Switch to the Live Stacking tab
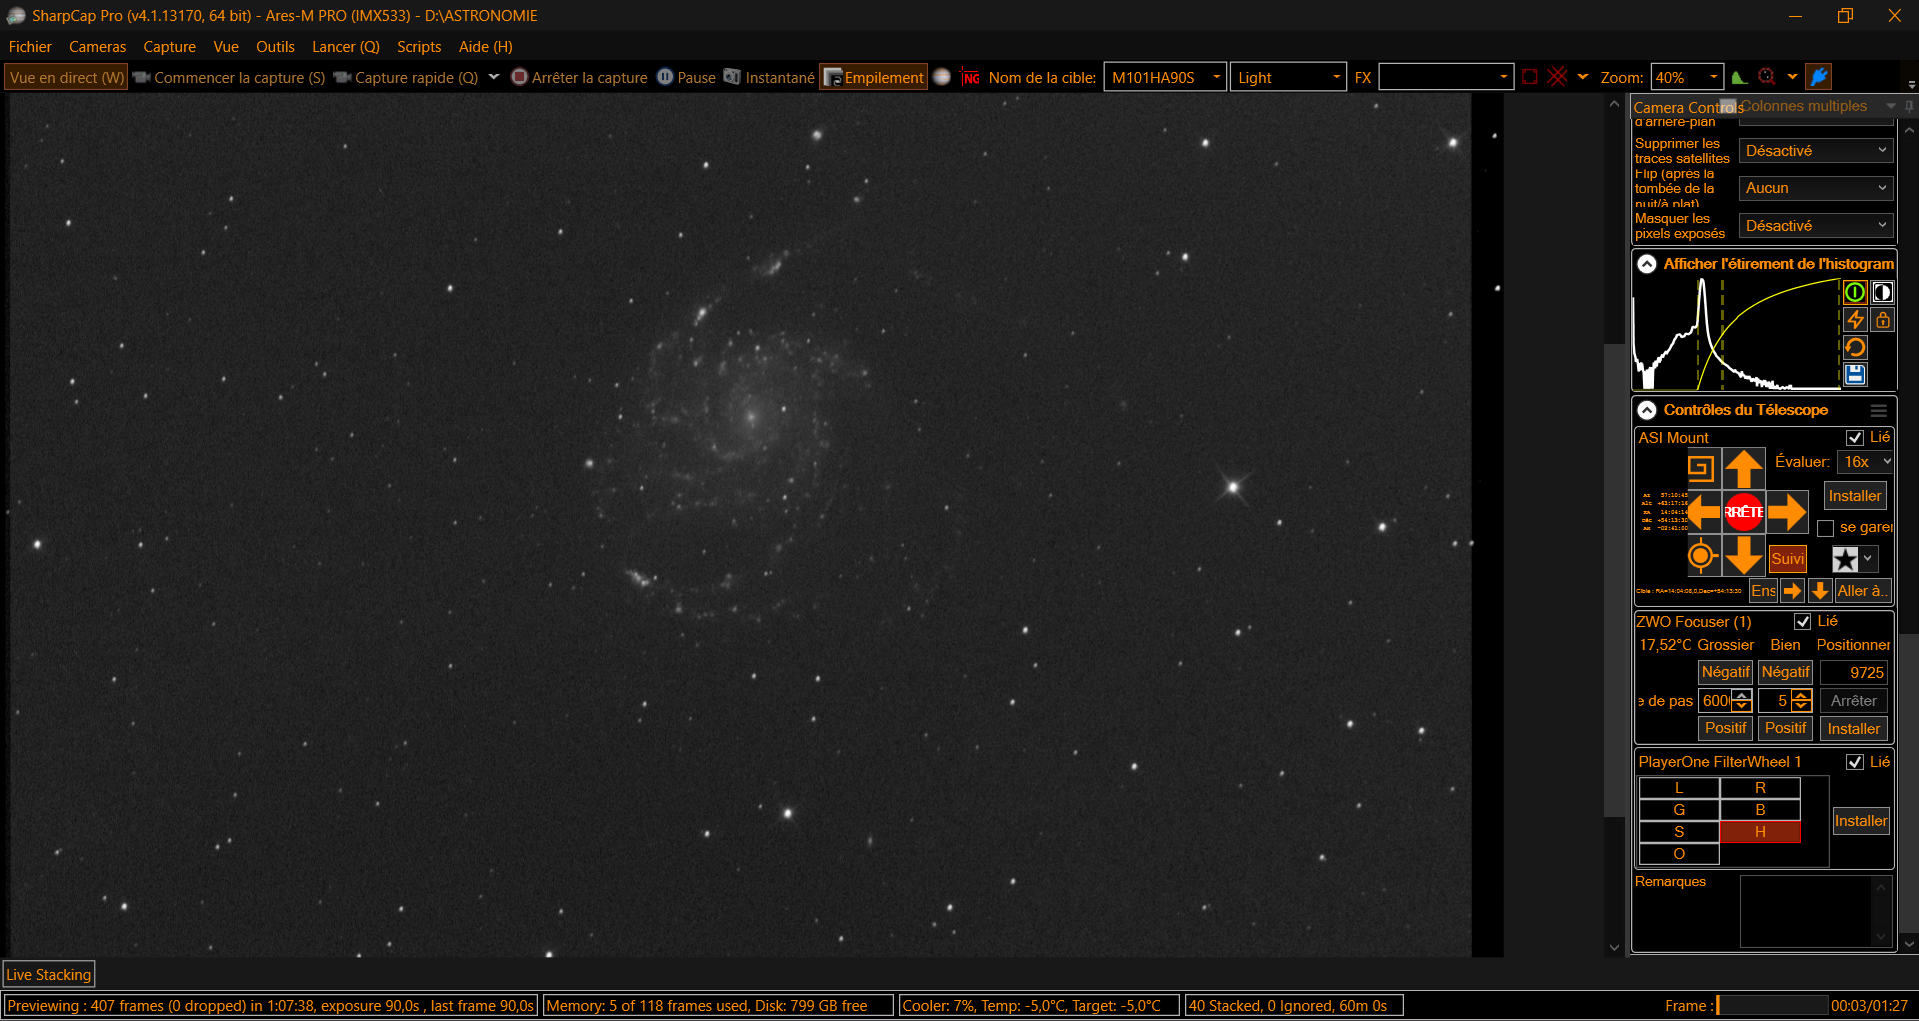The image size is (1919, 1021). 49,975
